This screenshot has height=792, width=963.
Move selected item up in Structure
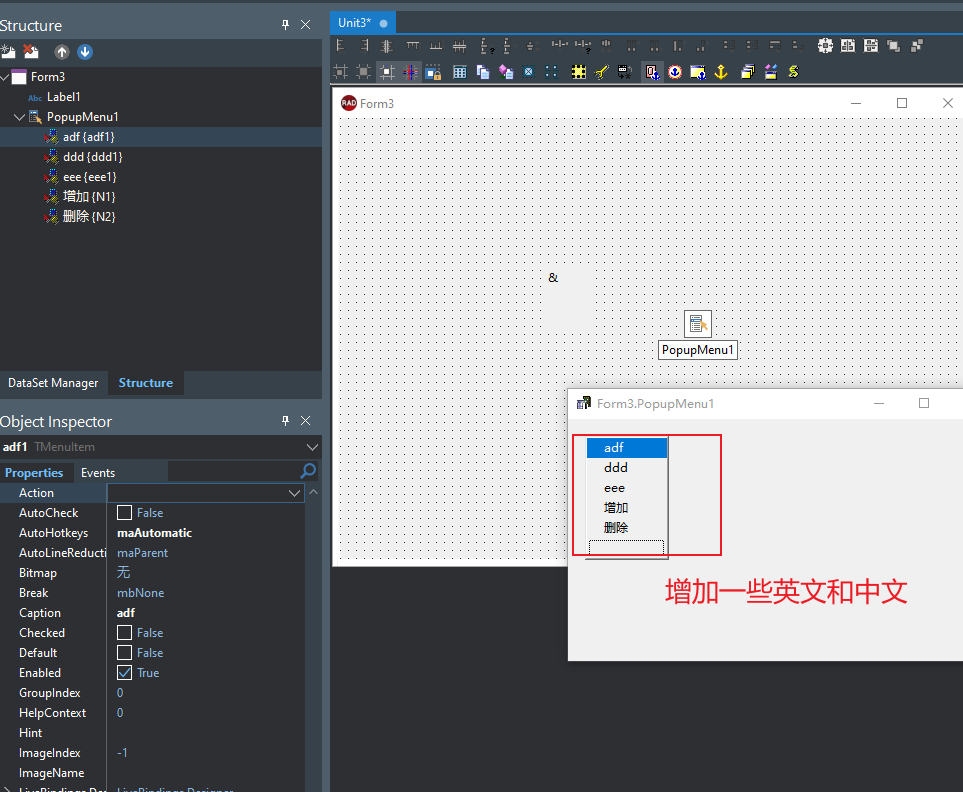click(x=61, y=52)
